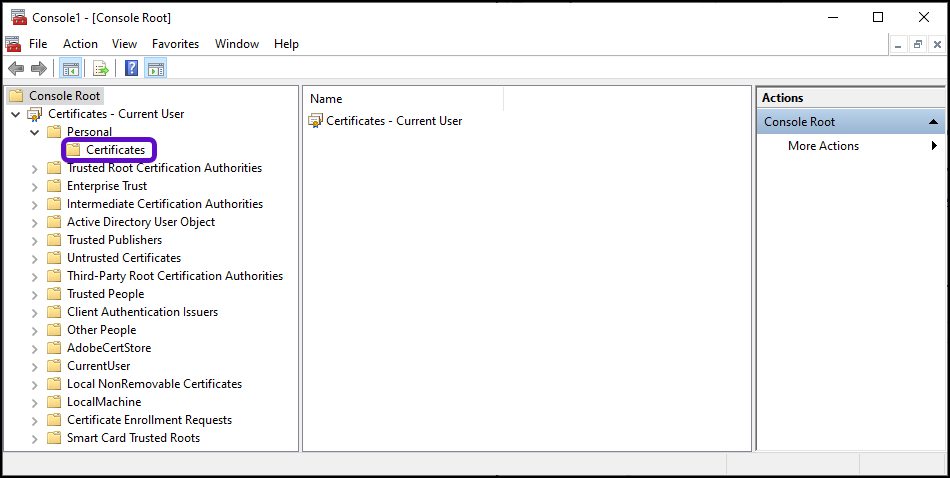Select the Untrusted Certificates folder icon
Viewport: 950px width, 478px height.
click(x=54, y=258)
